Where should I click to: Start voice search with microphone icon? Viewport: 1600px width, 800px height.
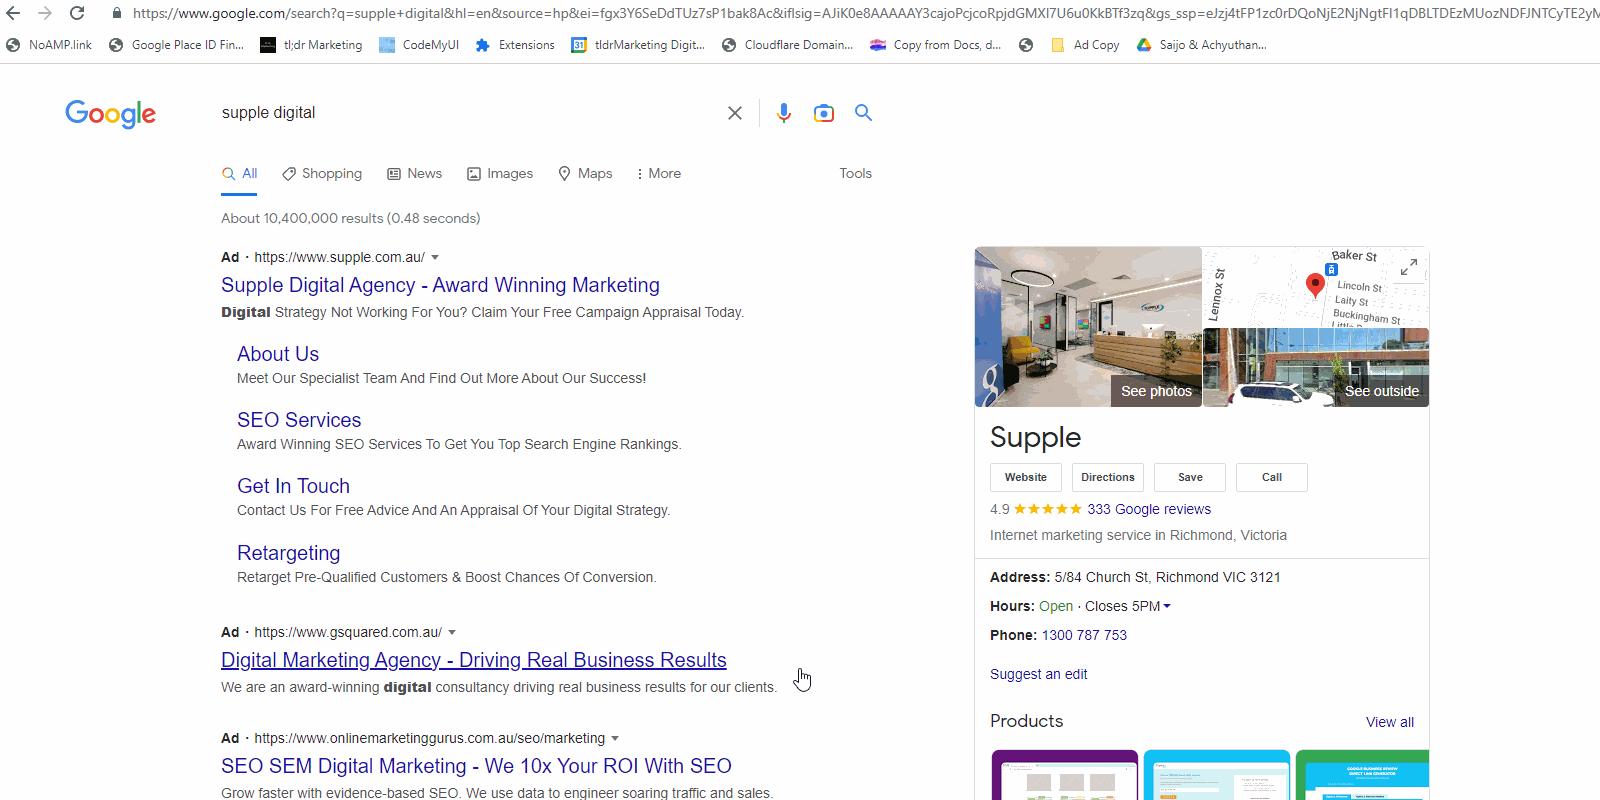coord(784,113)
